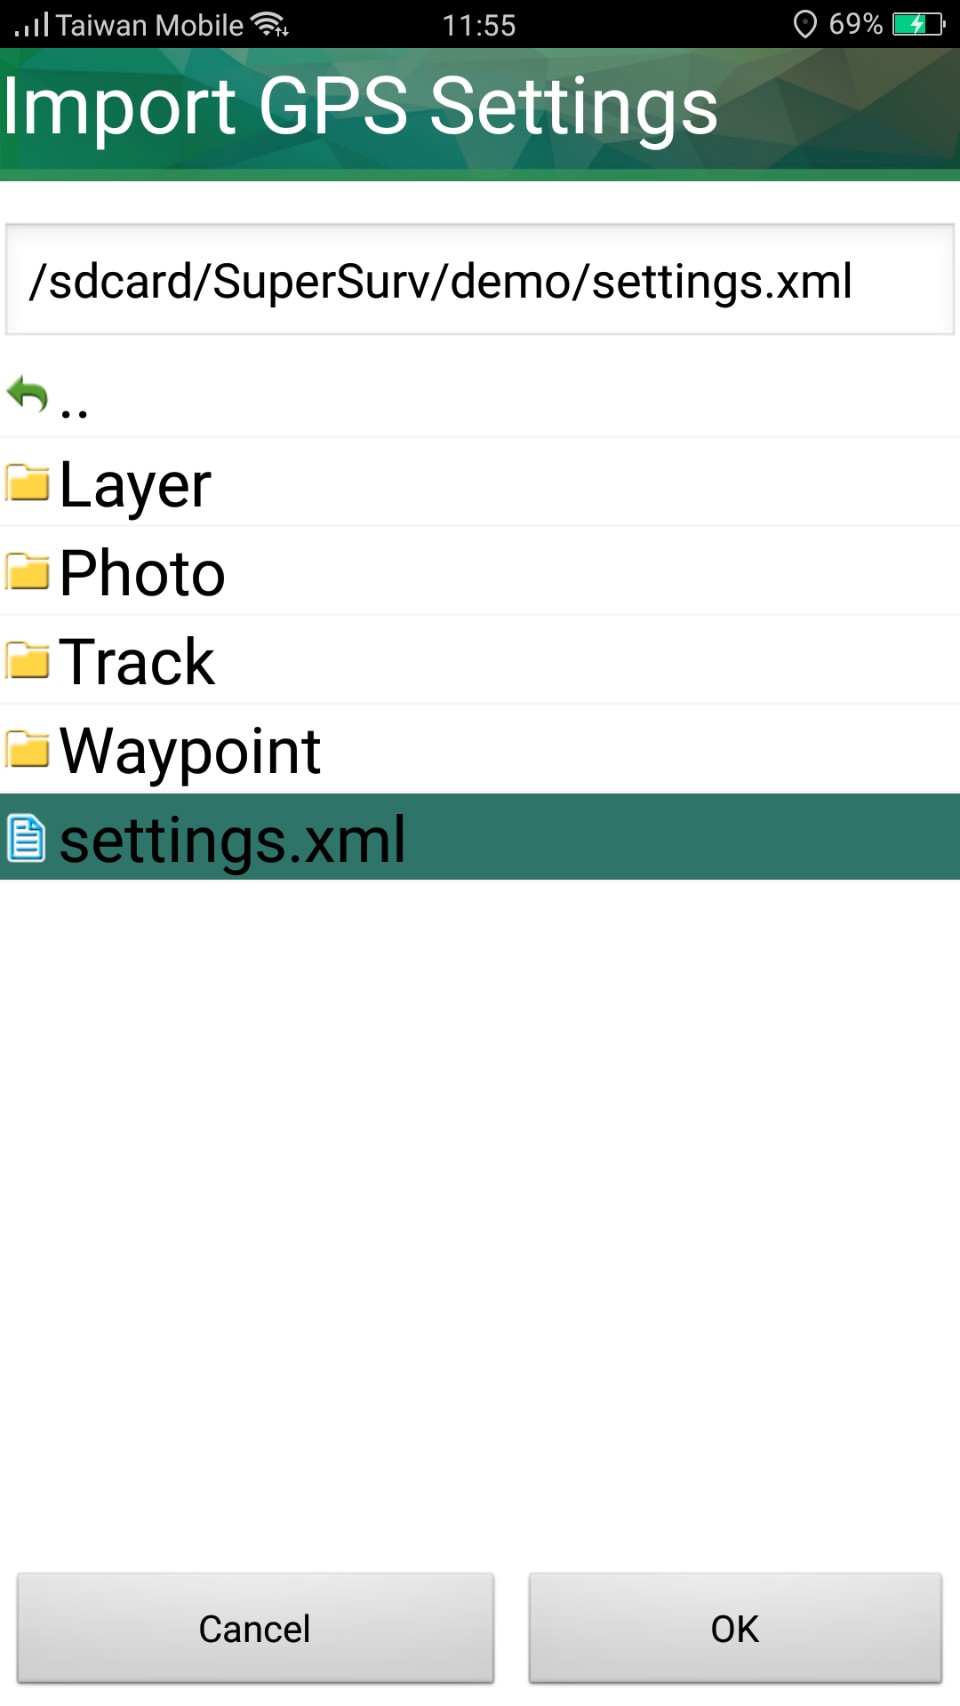Open the Waypoint folder
Viewport: 960px width, 1706px height.
[480, 749]
